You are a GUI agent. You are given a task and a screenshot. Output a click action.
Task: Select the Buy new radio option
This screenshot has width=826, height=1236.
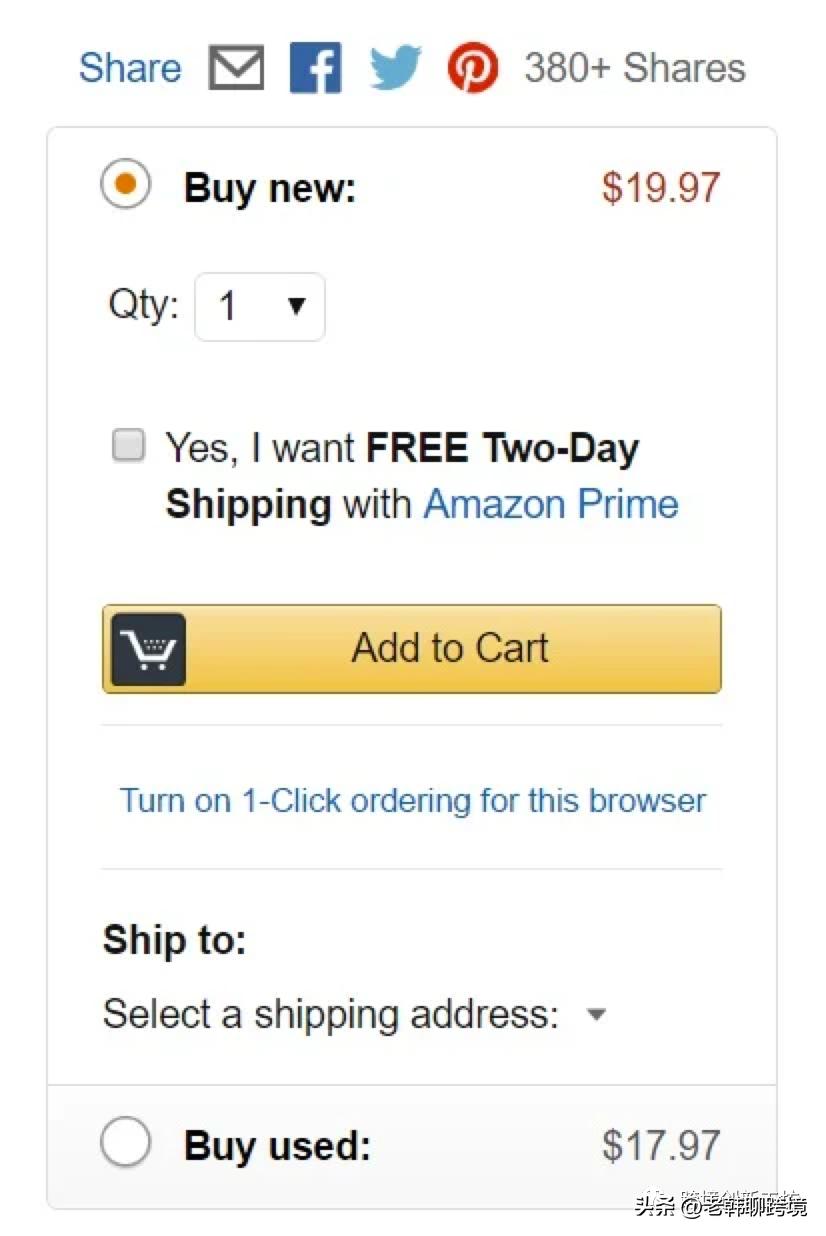pos(126,185)
